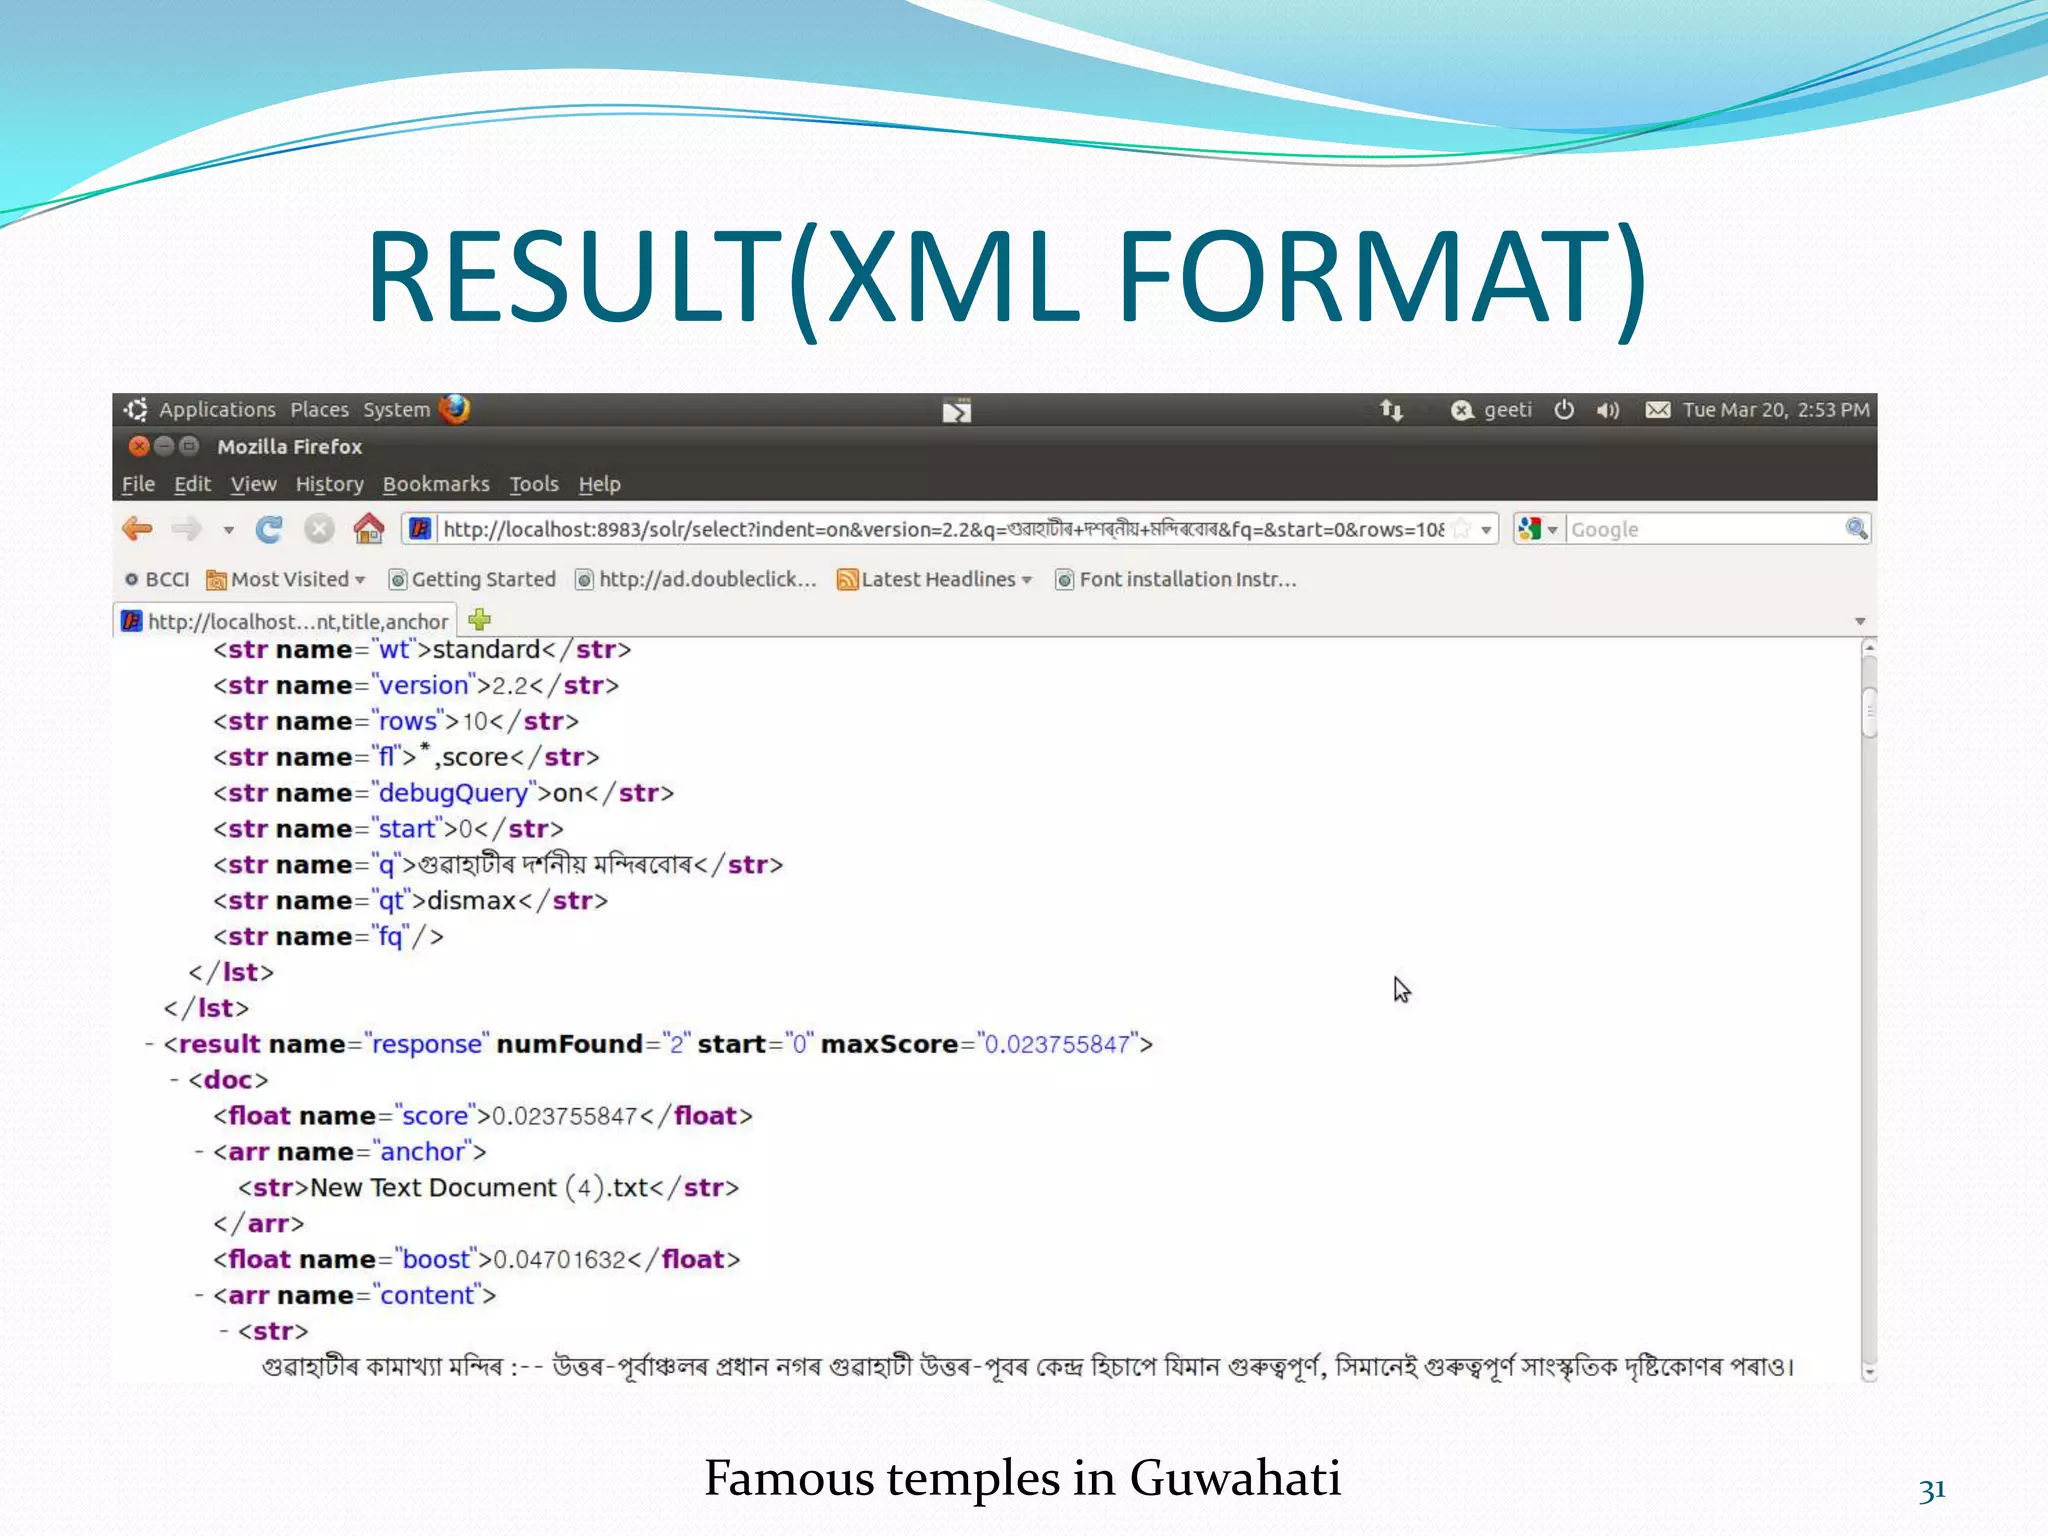Image resolution: width=2048 pixels, height=1536 pixels.
Task: Click the localhost solr URL address field
Action: pos(943,529)
